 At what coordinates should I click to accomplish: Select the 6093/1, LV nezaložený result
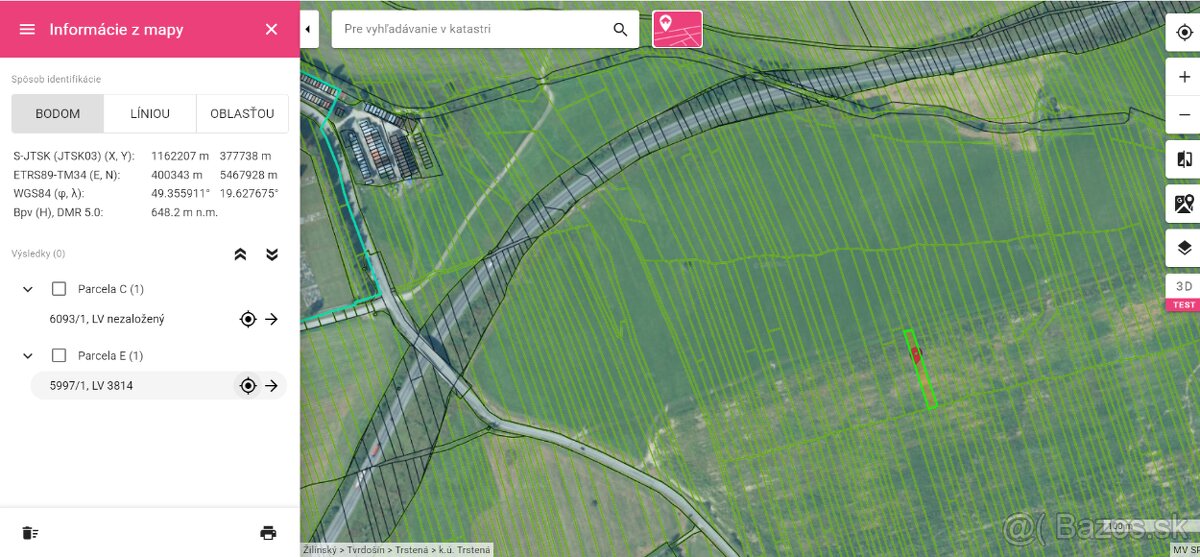tap(107, 320)
